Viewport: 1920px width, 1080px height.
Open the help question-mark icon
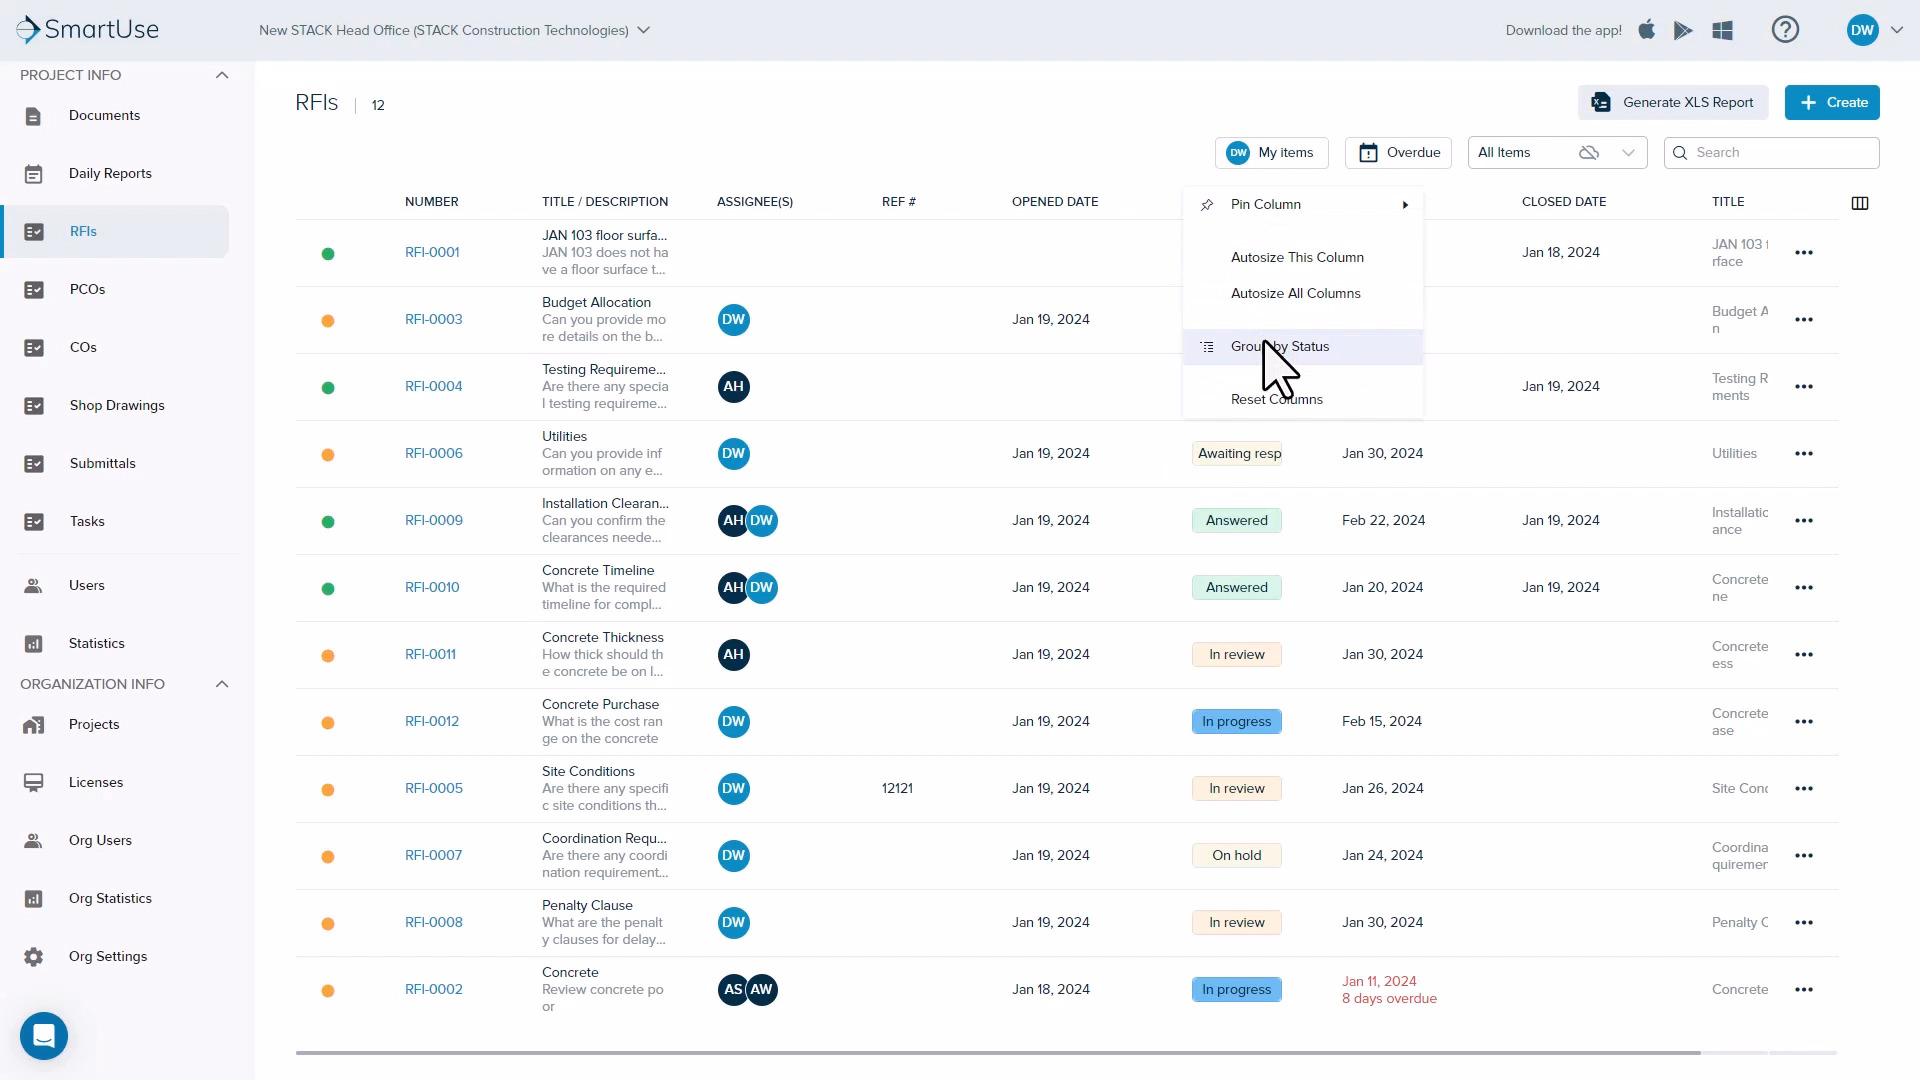click(x=1785, y=29)
